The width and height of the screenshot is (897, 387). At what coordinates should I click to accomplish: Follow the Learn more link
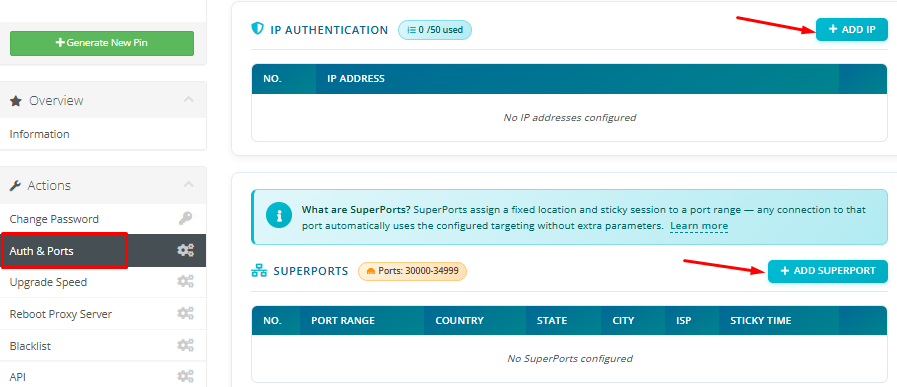699,226
